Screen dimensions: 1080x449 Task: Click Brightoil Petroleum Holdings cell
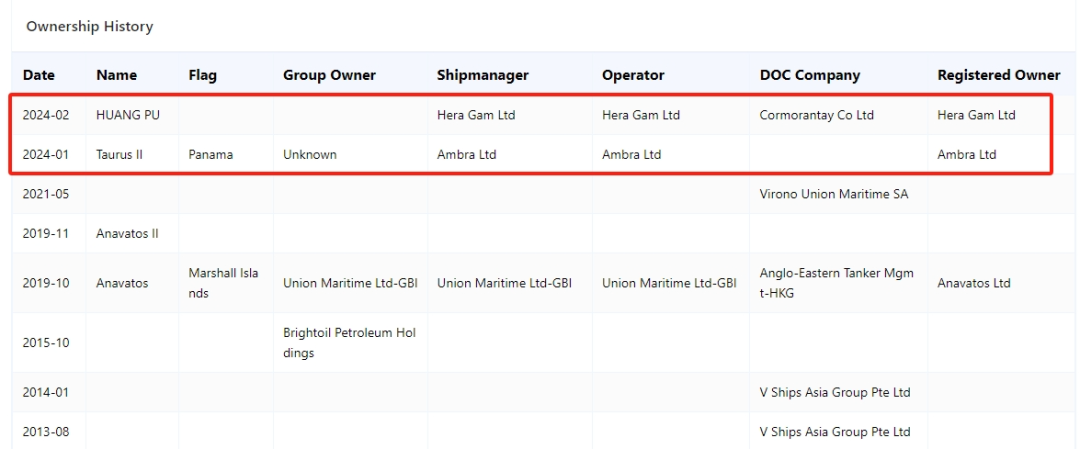(x=349, y=343)
